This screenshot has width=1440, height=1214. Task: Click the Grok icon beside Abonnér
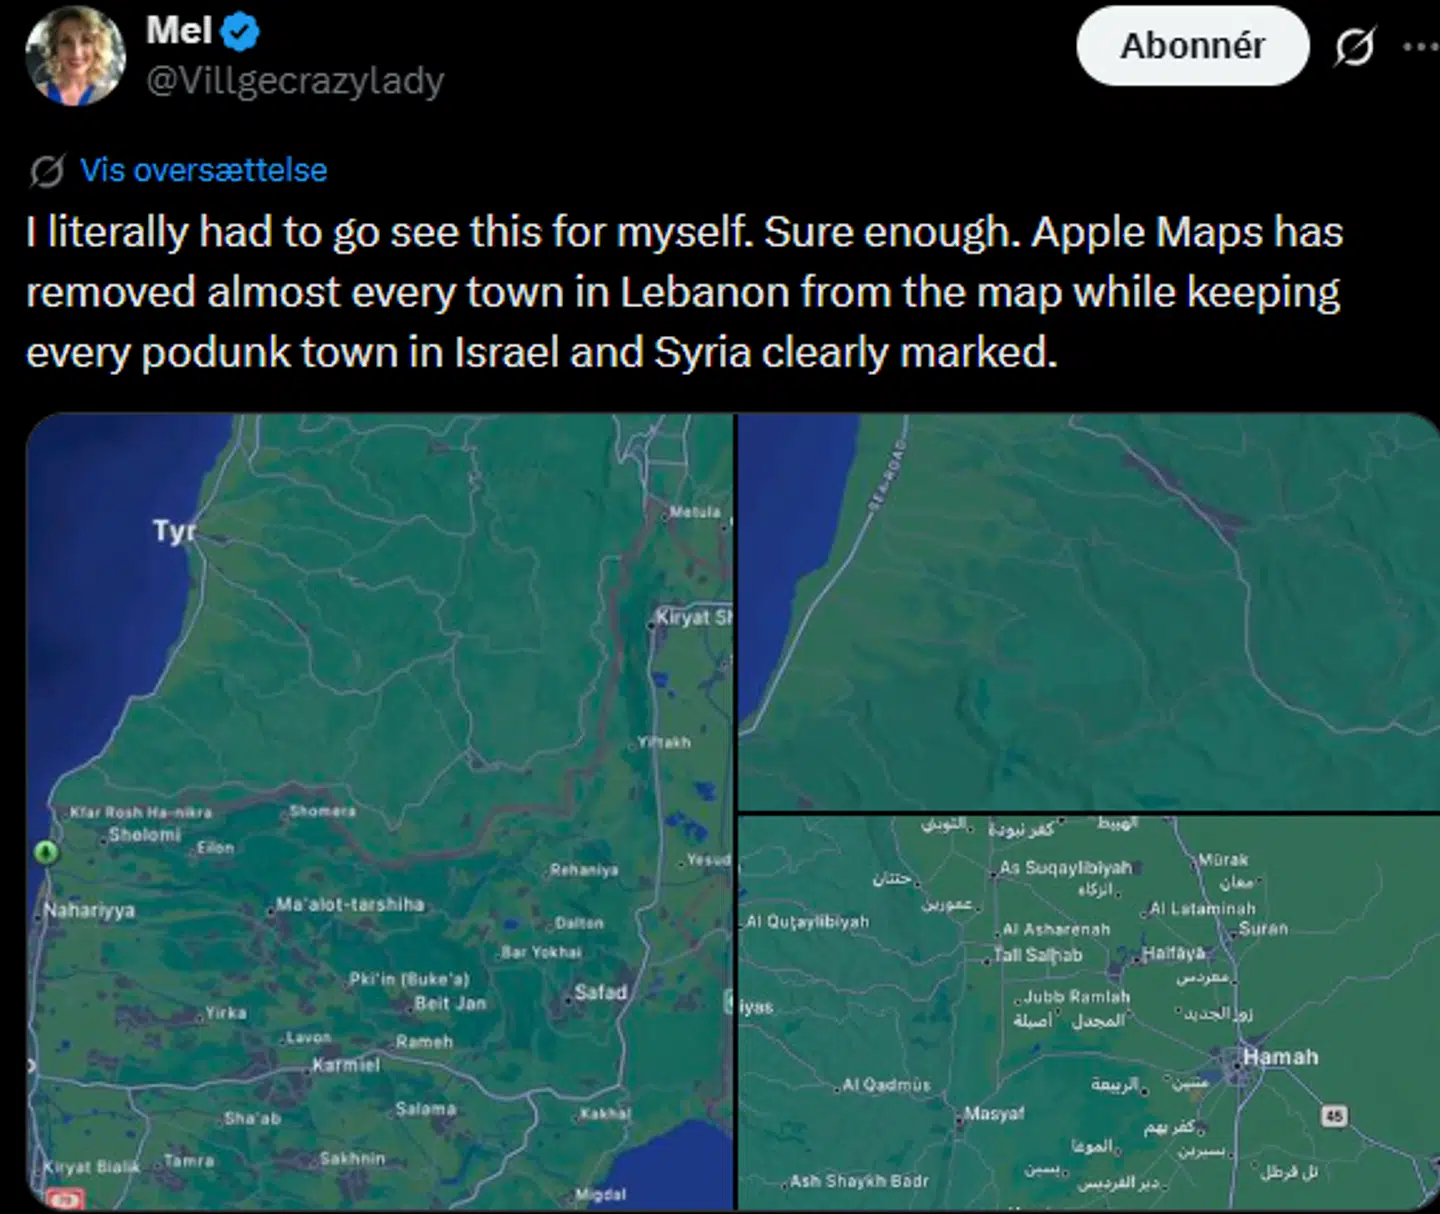coord(1354,46)
